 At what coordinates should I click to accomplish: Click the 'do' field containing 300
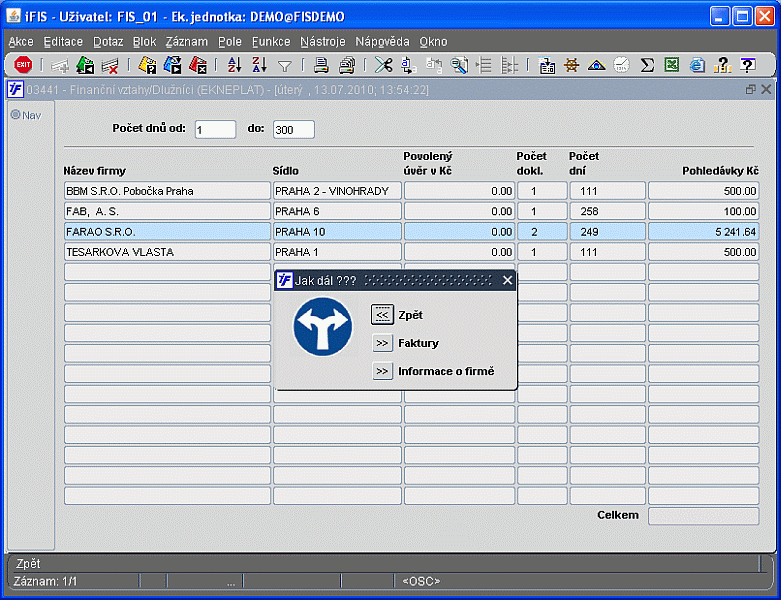coord(293,129)
